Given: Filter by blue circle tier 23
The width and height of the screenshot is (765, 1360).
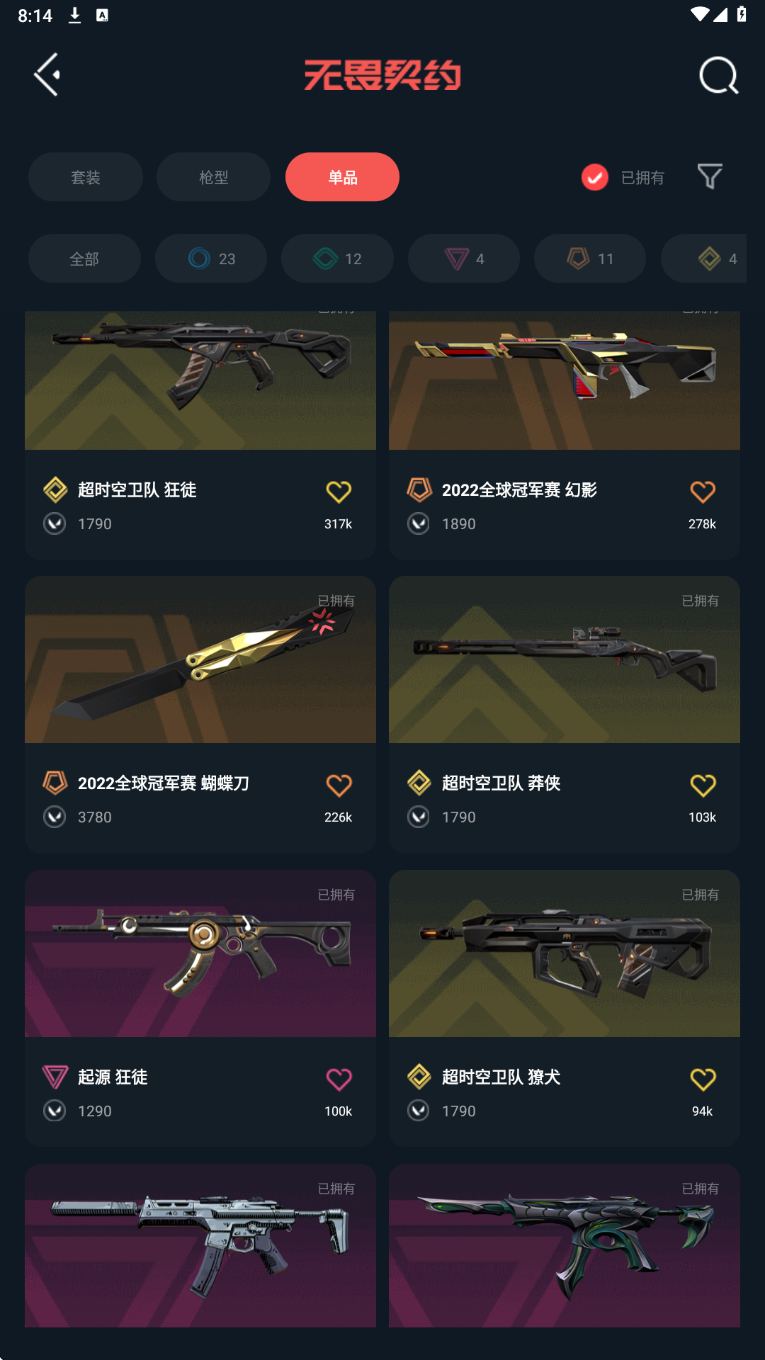Looking at the screenshot, I should click(x=211, y=259).
